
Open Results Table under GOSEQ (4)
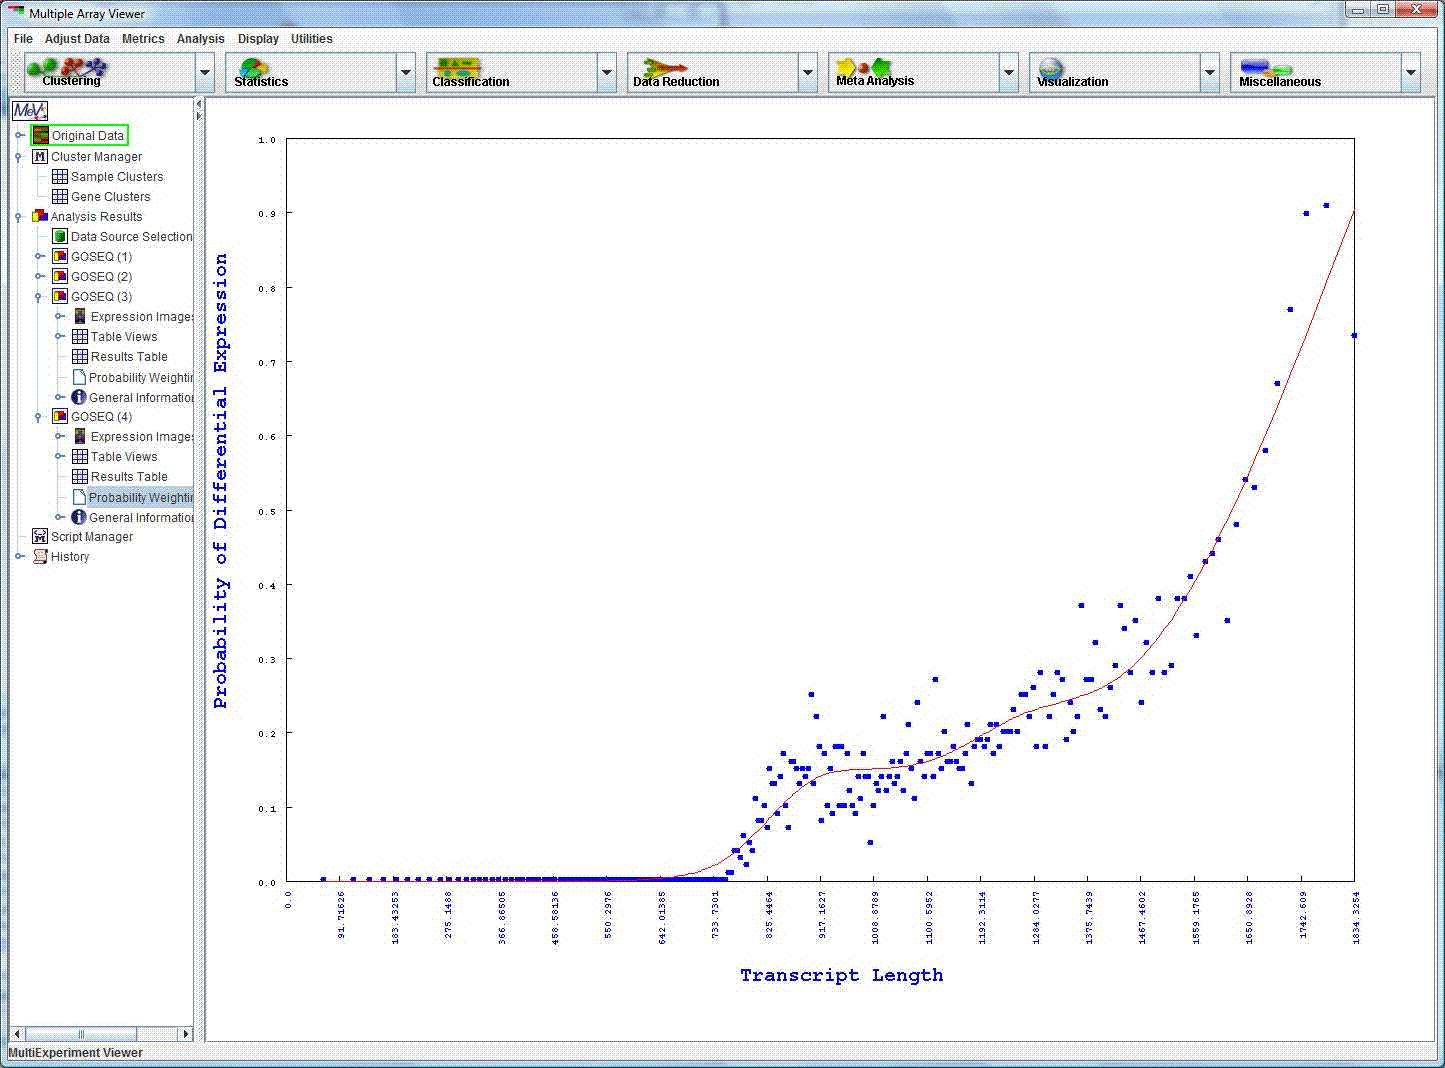click(128, 477)
